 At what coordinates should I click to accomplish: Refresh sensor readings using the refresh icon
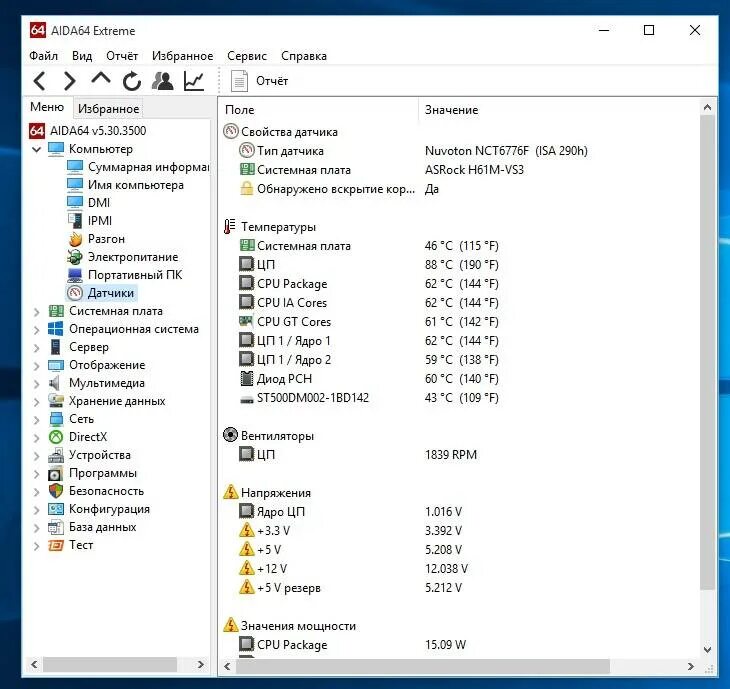pyautogui.click(x=132, y=81)
